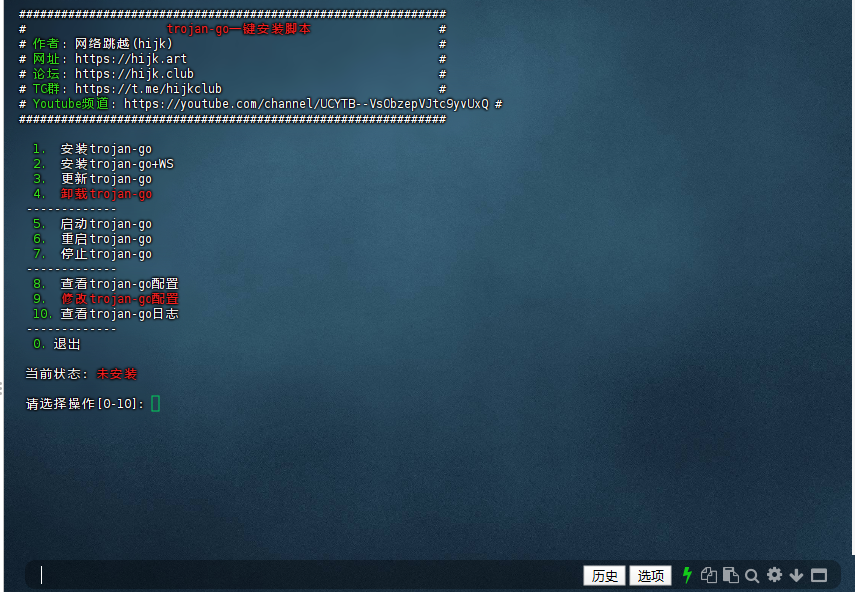Screen dimensions: 855x592
Task: Toggle fullscreen with the window icon
Action: (x=819, y=575)
